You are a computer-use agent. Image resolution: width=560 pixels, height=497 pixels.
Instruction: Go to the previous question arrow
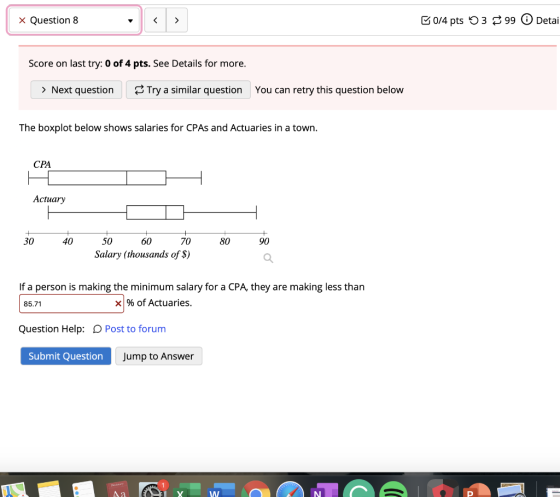(x=155, y=20)
